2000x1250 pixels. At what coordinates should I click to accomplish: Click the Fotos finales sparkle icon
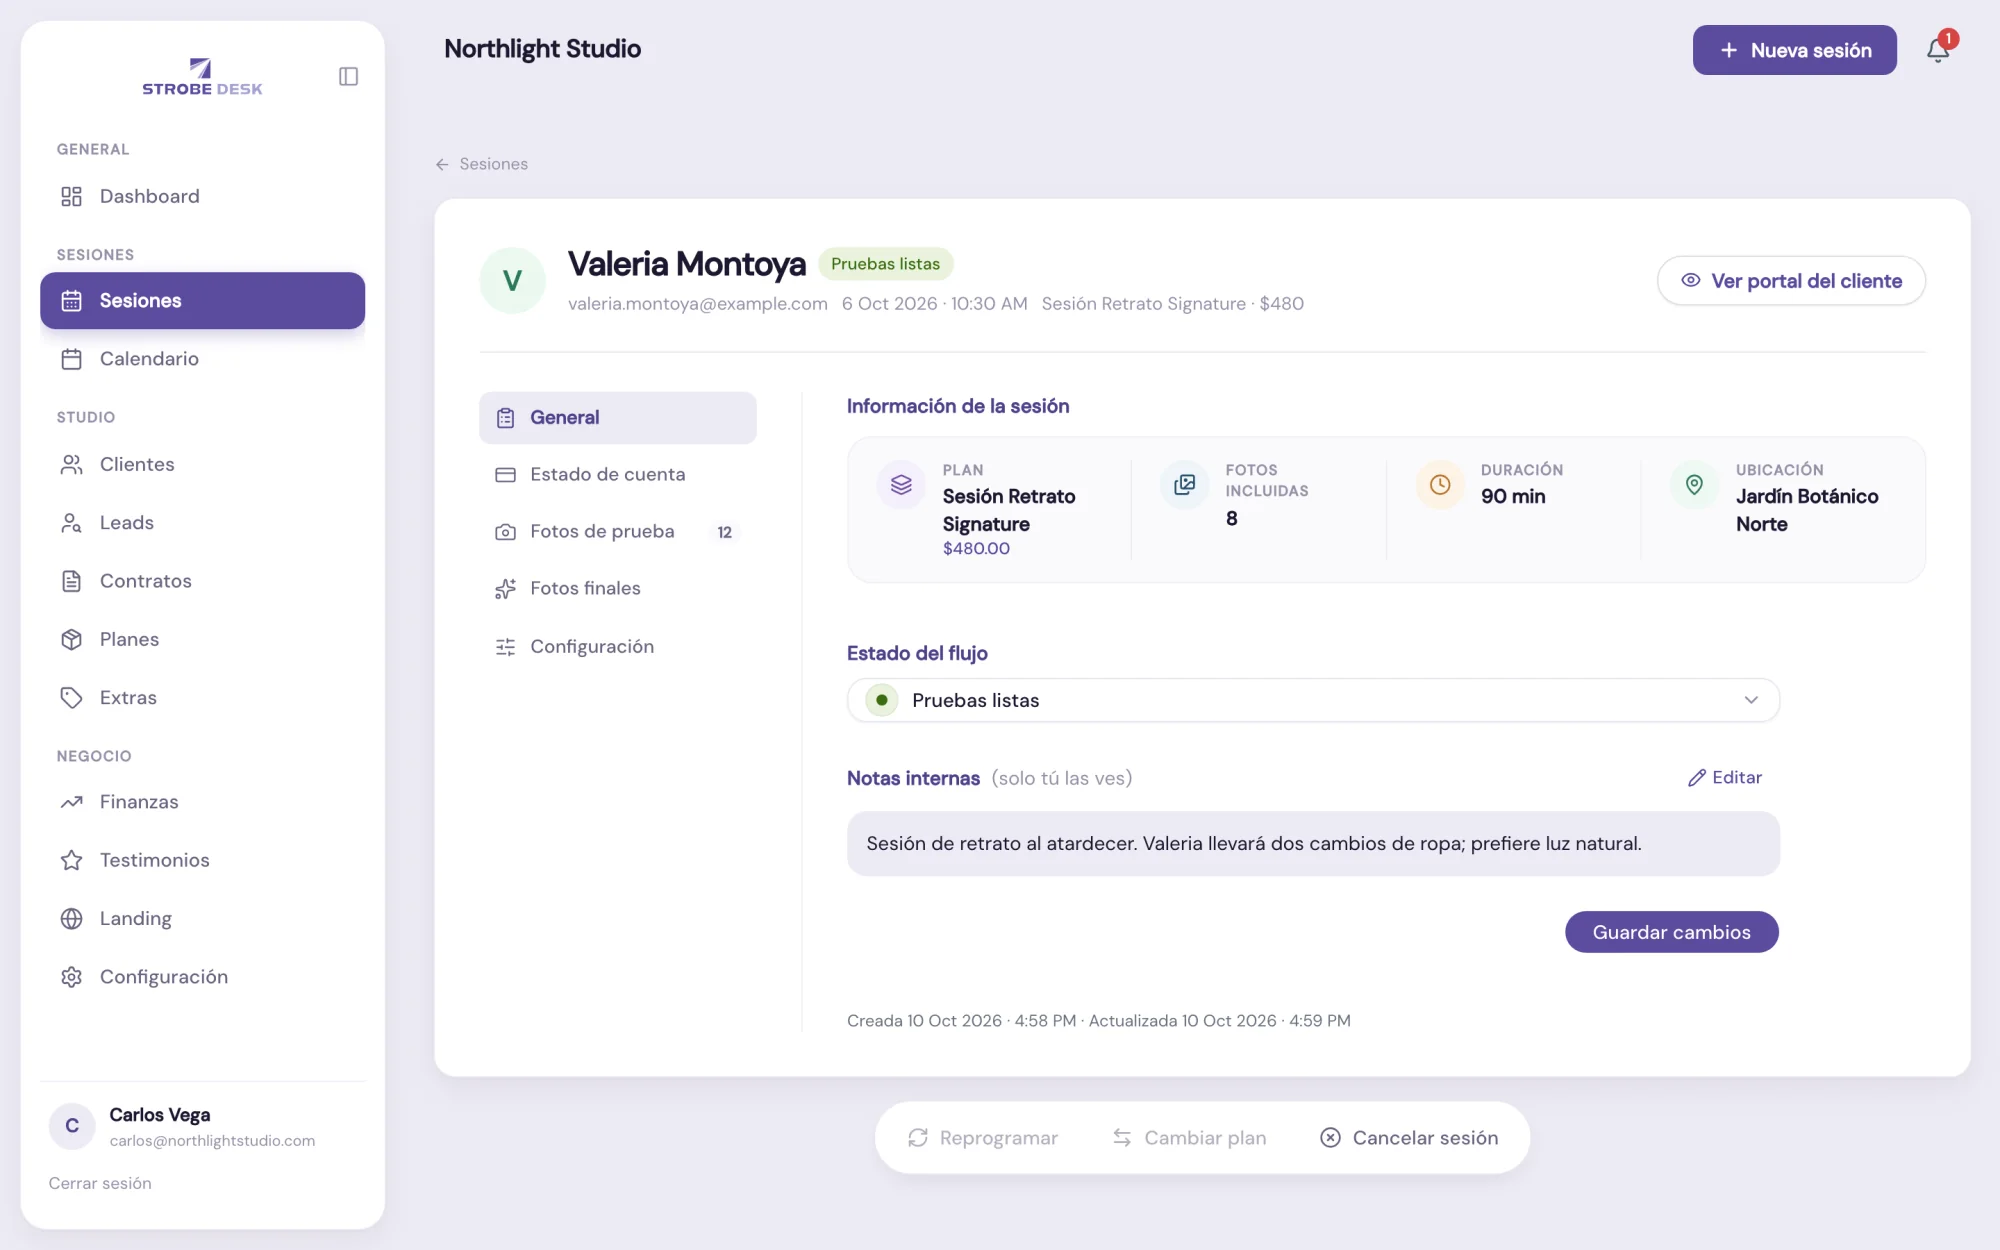(x=505, y=589)
